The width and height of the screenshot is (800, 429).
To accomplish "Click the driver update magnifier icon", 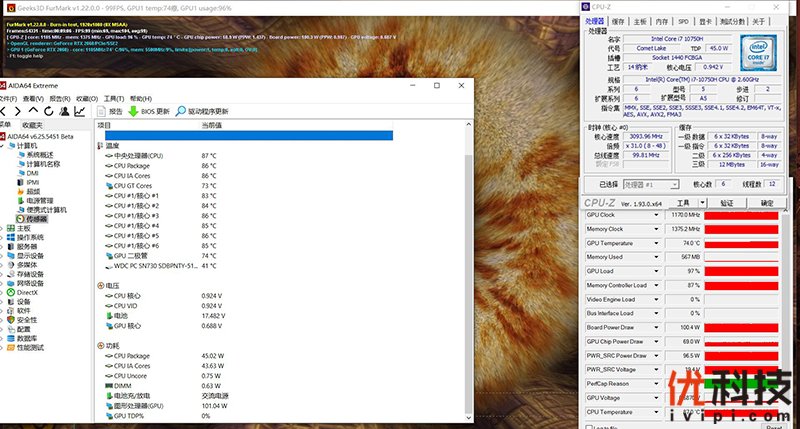I will 180,111.
